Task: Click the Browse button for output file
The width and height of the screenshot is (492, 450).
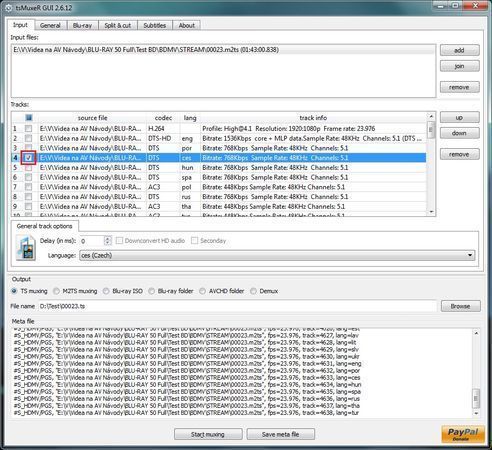Action: 461,306
